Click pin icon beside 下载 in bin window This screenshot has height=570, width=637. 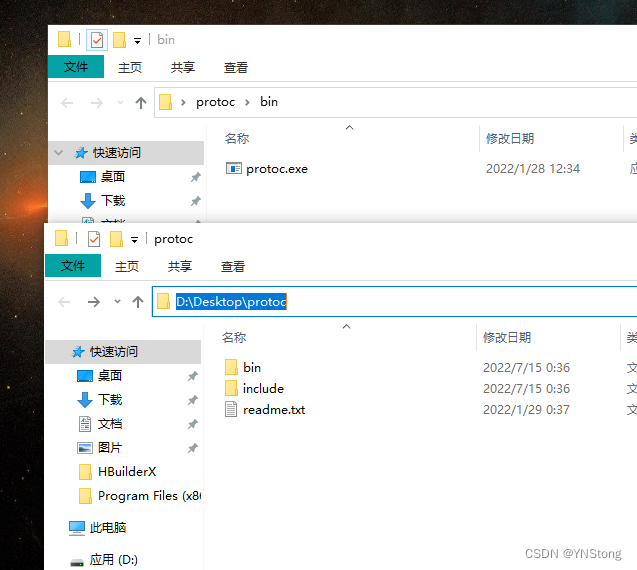(196, 201)
